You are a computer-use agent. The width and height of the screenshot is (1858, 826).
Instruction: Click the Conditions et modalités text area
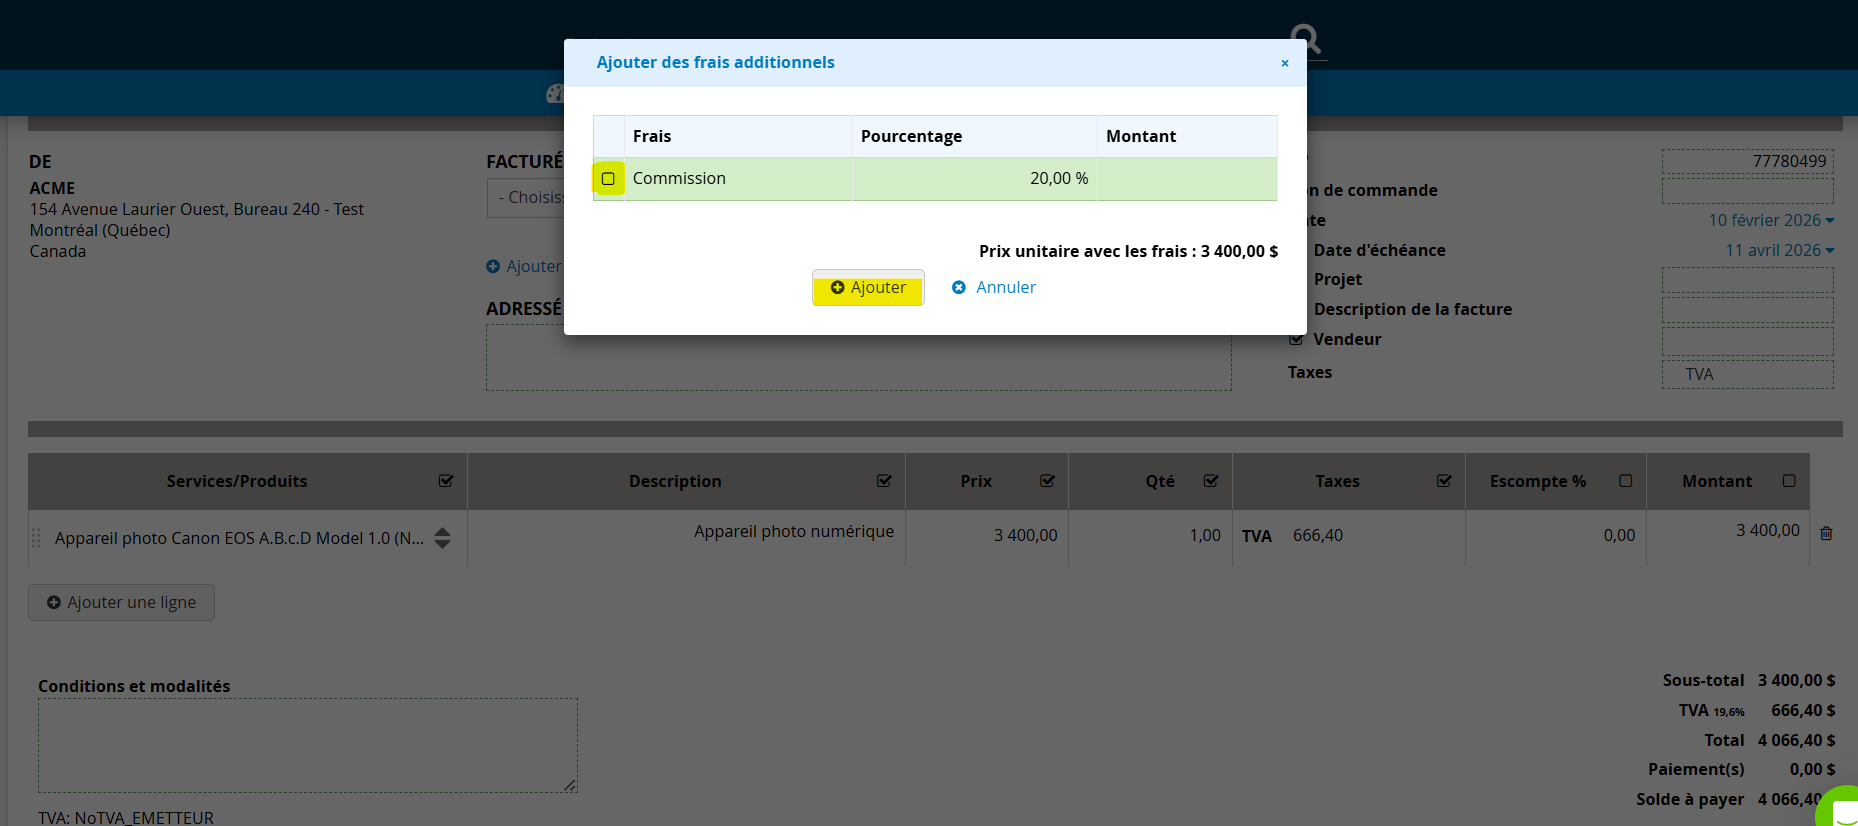pyautogui.click(x=307, y=745)
